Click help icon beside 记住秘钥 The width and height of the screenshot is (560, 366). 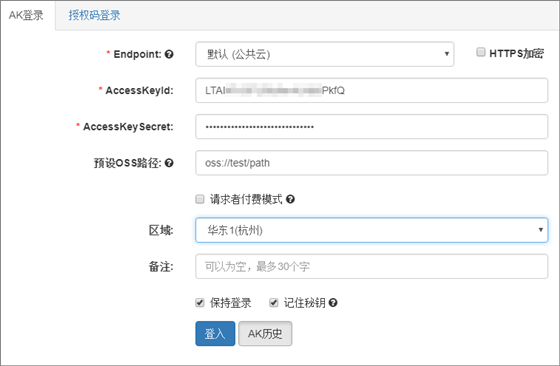tap(333, 303)
